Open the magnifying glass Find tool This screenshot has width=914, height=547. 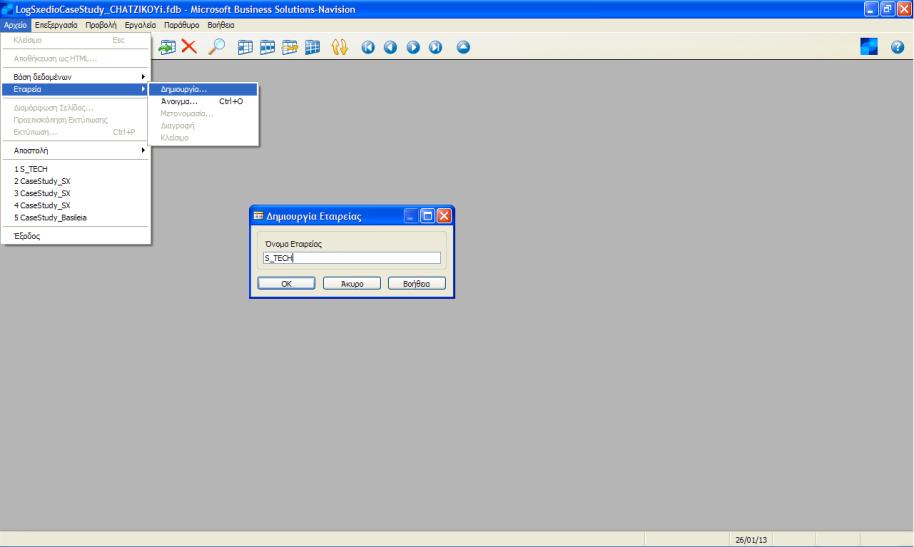pyautogui.click(x=217, y=47)
